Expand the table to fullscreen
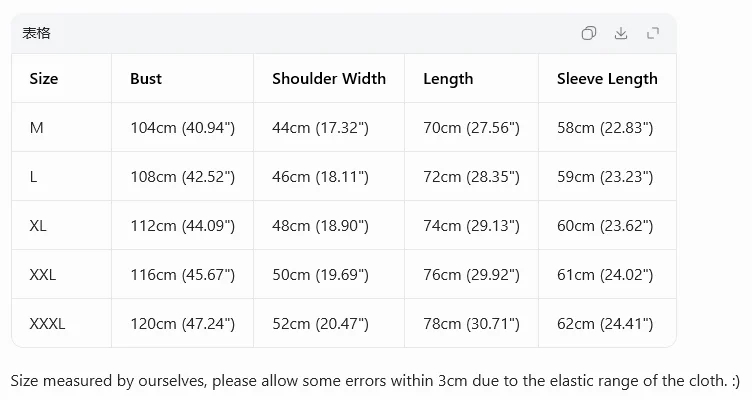Image resolution: width=752 pixels, height=400 pixels. coord(653,33)
